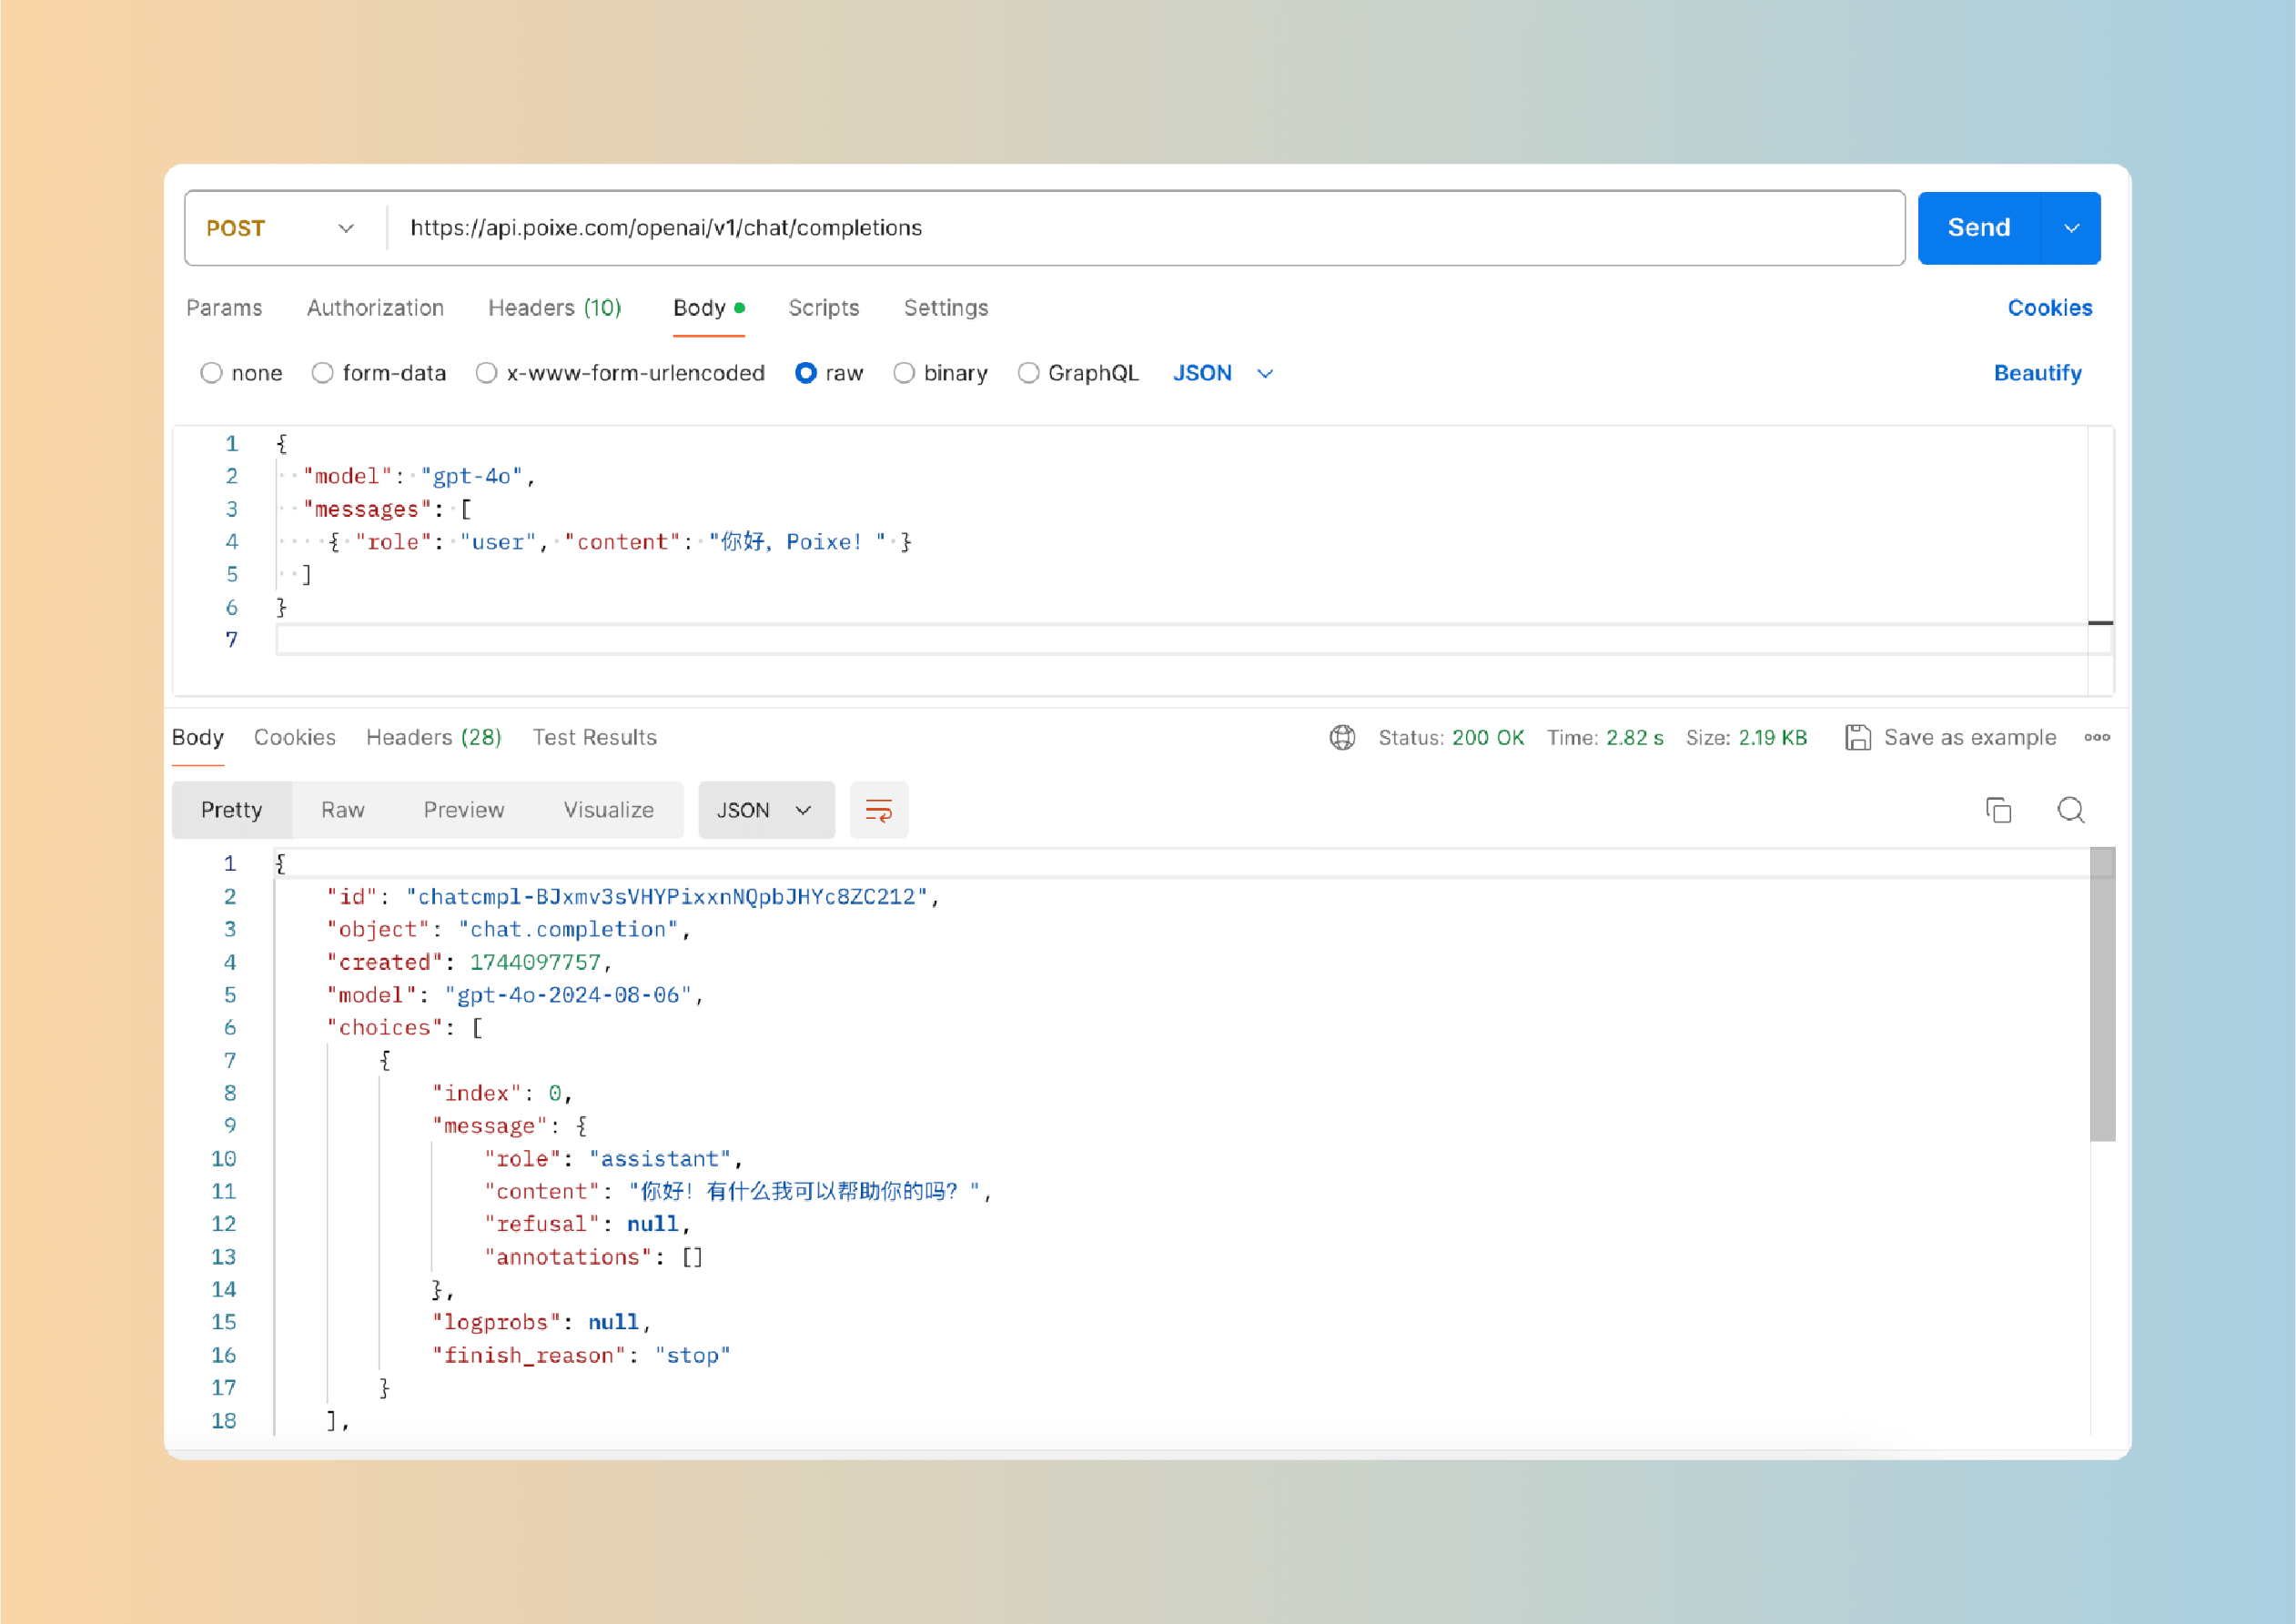Switch to the Authorization tab

375,308
